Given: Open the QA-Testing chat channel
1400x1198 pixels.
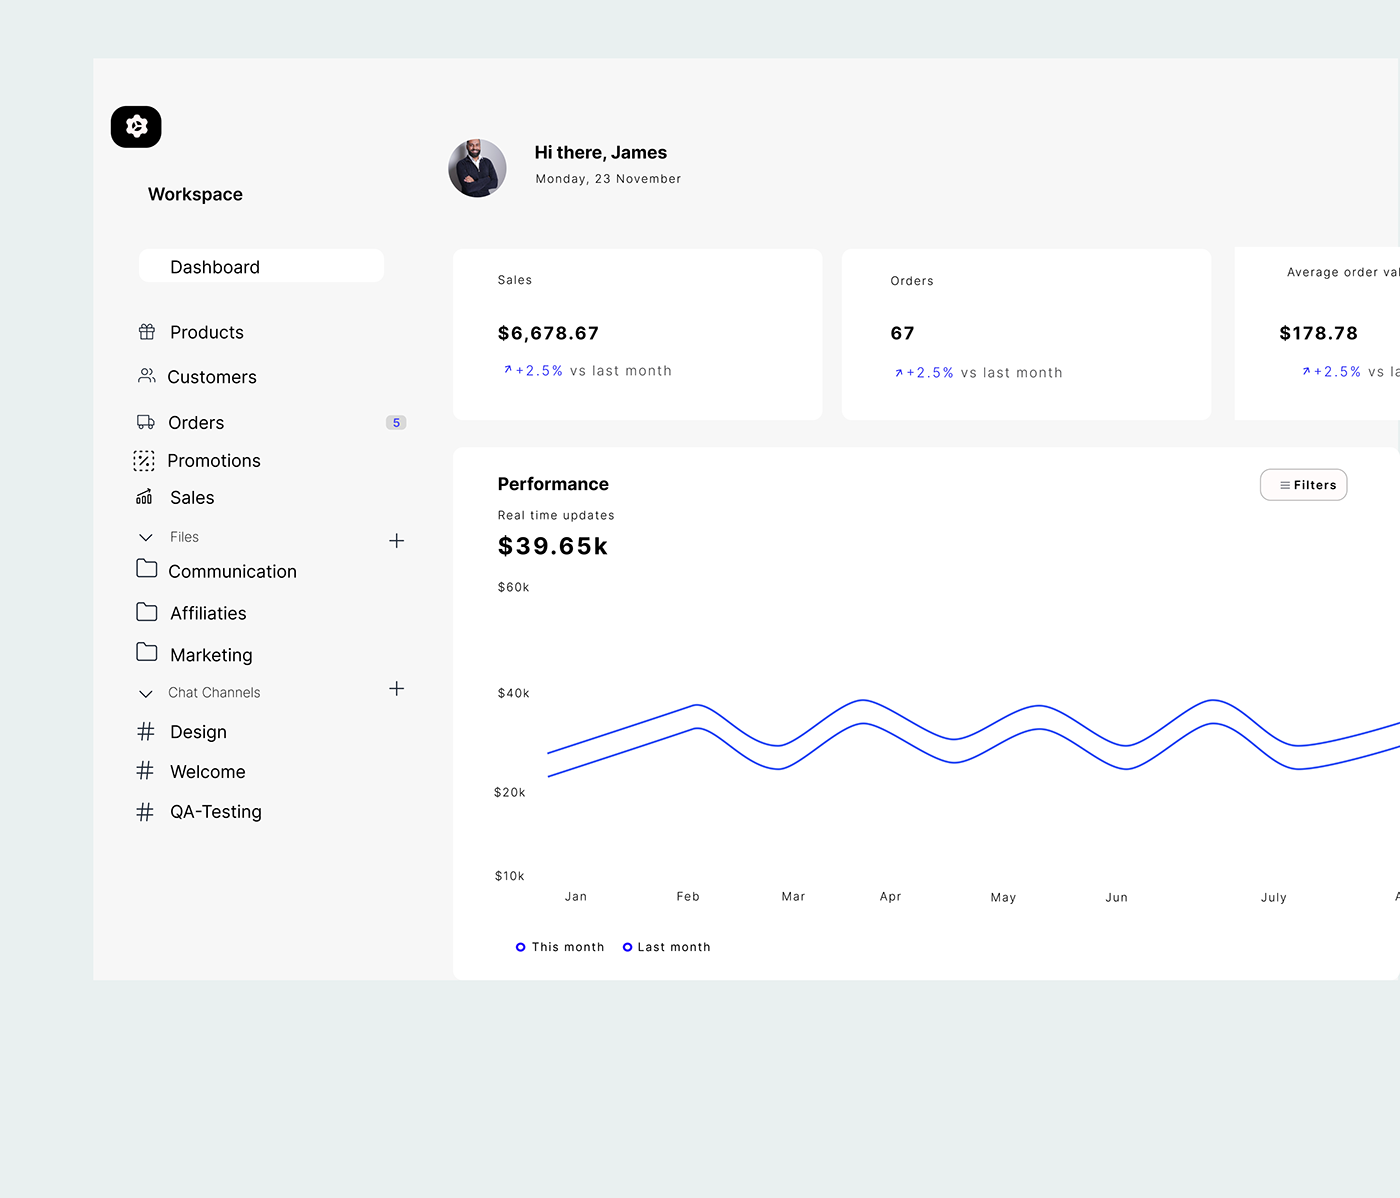Looking at the screenshot, I should pyautogui.click(x=215, y=812).
